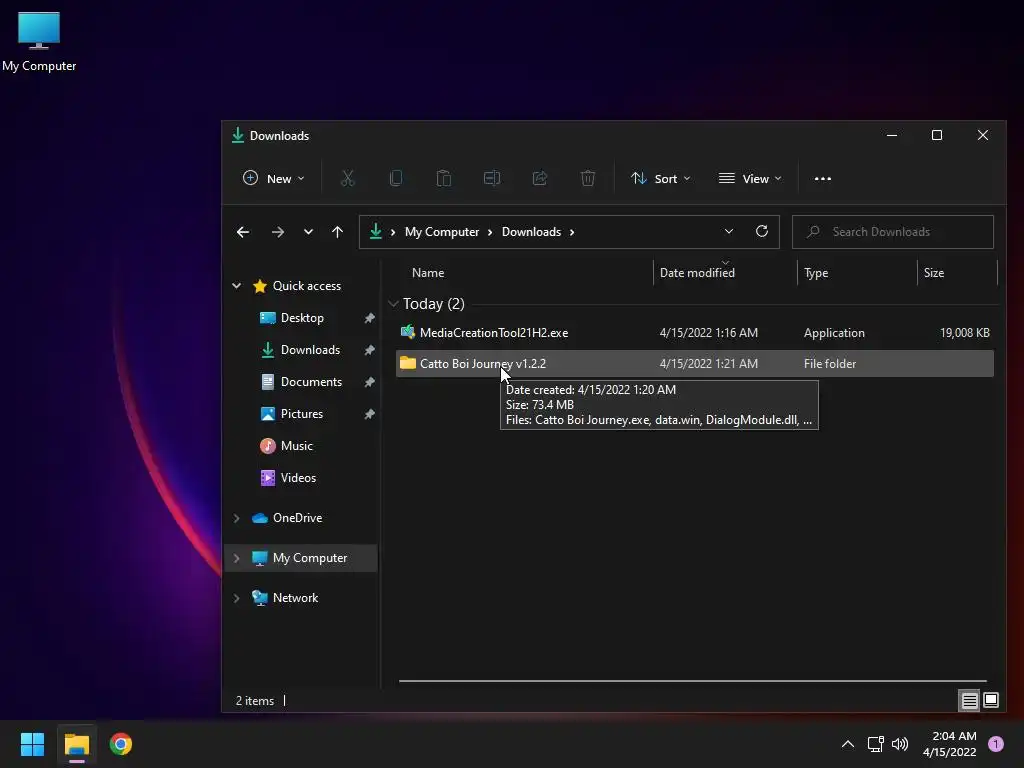This screenshot has height=768, width=1024.
Task: Open volume control speaker icon
Action: [900, 744]
